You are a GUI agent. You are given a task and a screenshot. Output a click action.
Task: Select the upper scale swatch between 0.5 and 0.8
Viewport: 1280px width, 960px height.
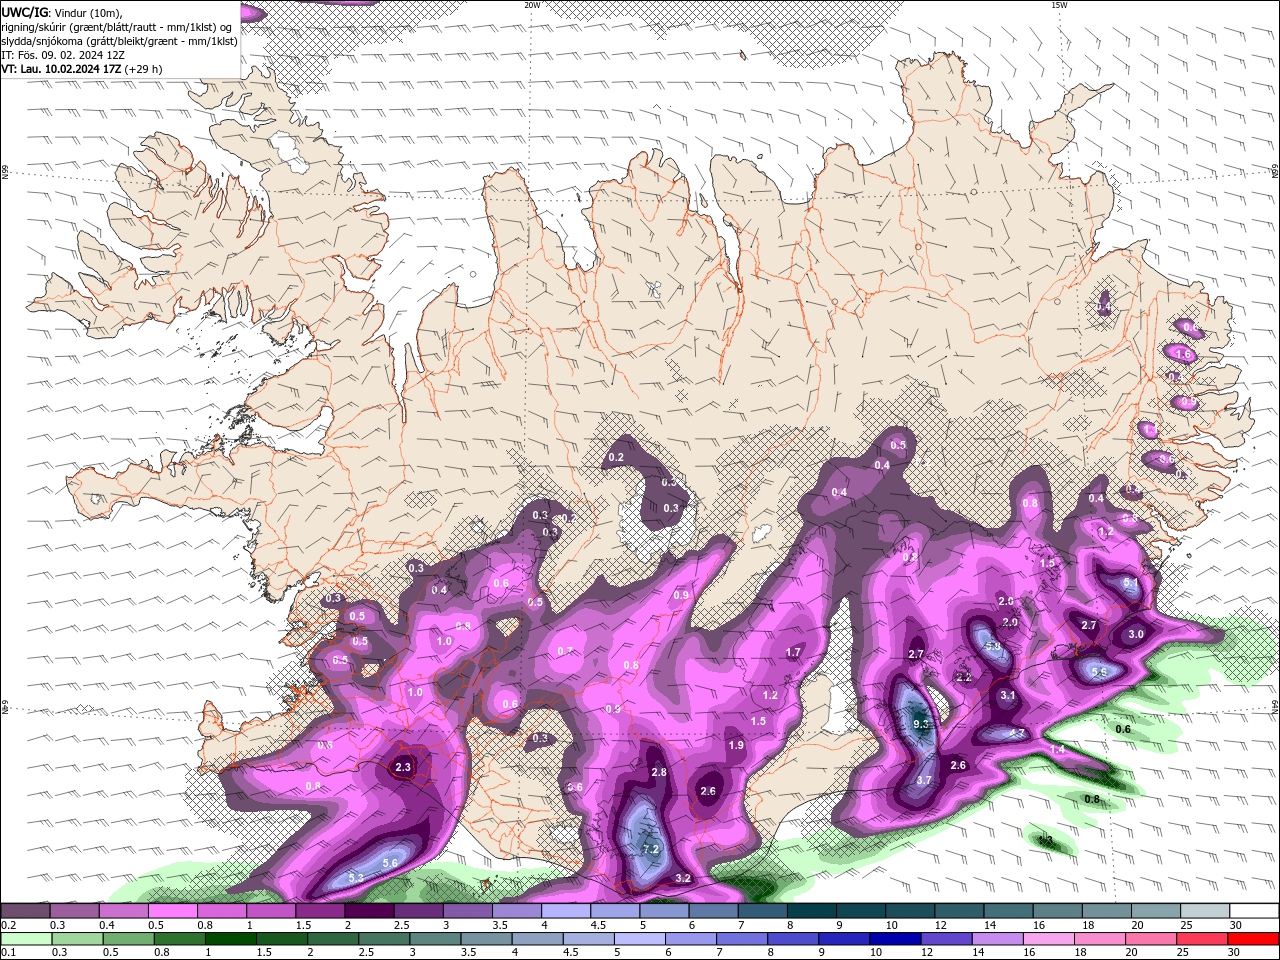click(x=173, y=911)
